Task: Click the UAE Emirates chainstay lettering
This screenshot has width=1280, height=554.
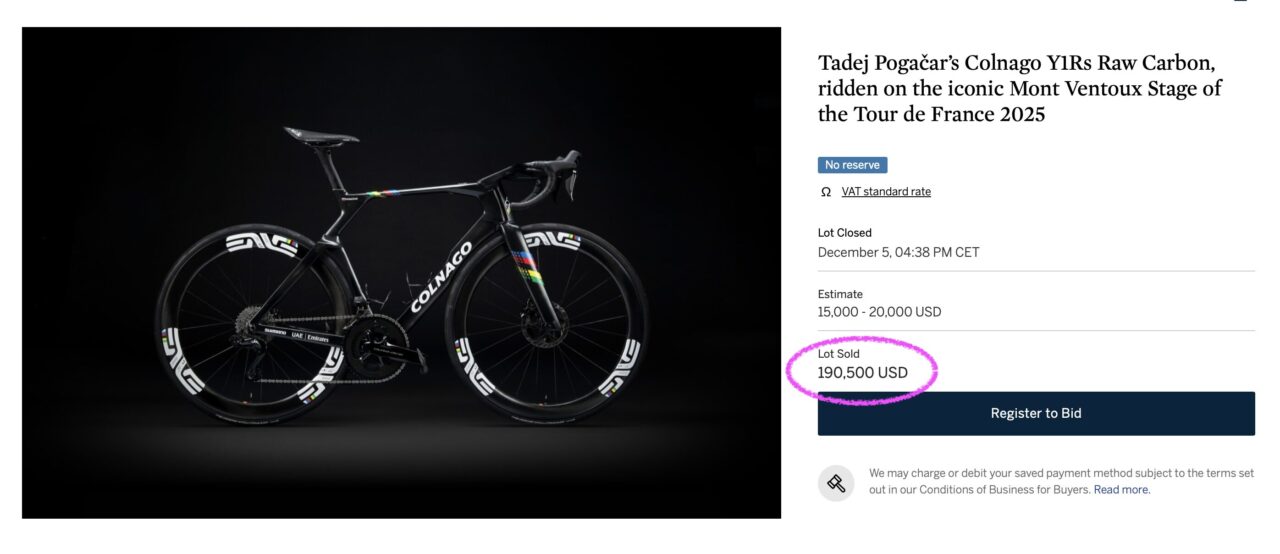Action: coord(308,336)
